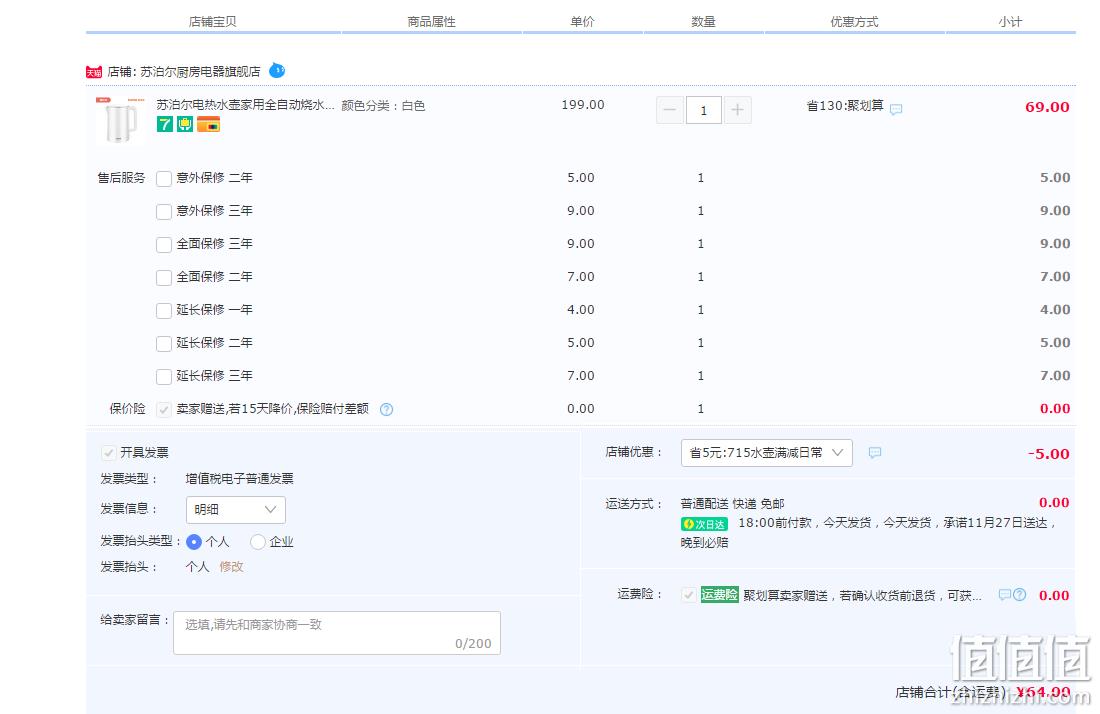Click the Tmall logo icon beside store name

pyautogui.click(x=94, y=72)
